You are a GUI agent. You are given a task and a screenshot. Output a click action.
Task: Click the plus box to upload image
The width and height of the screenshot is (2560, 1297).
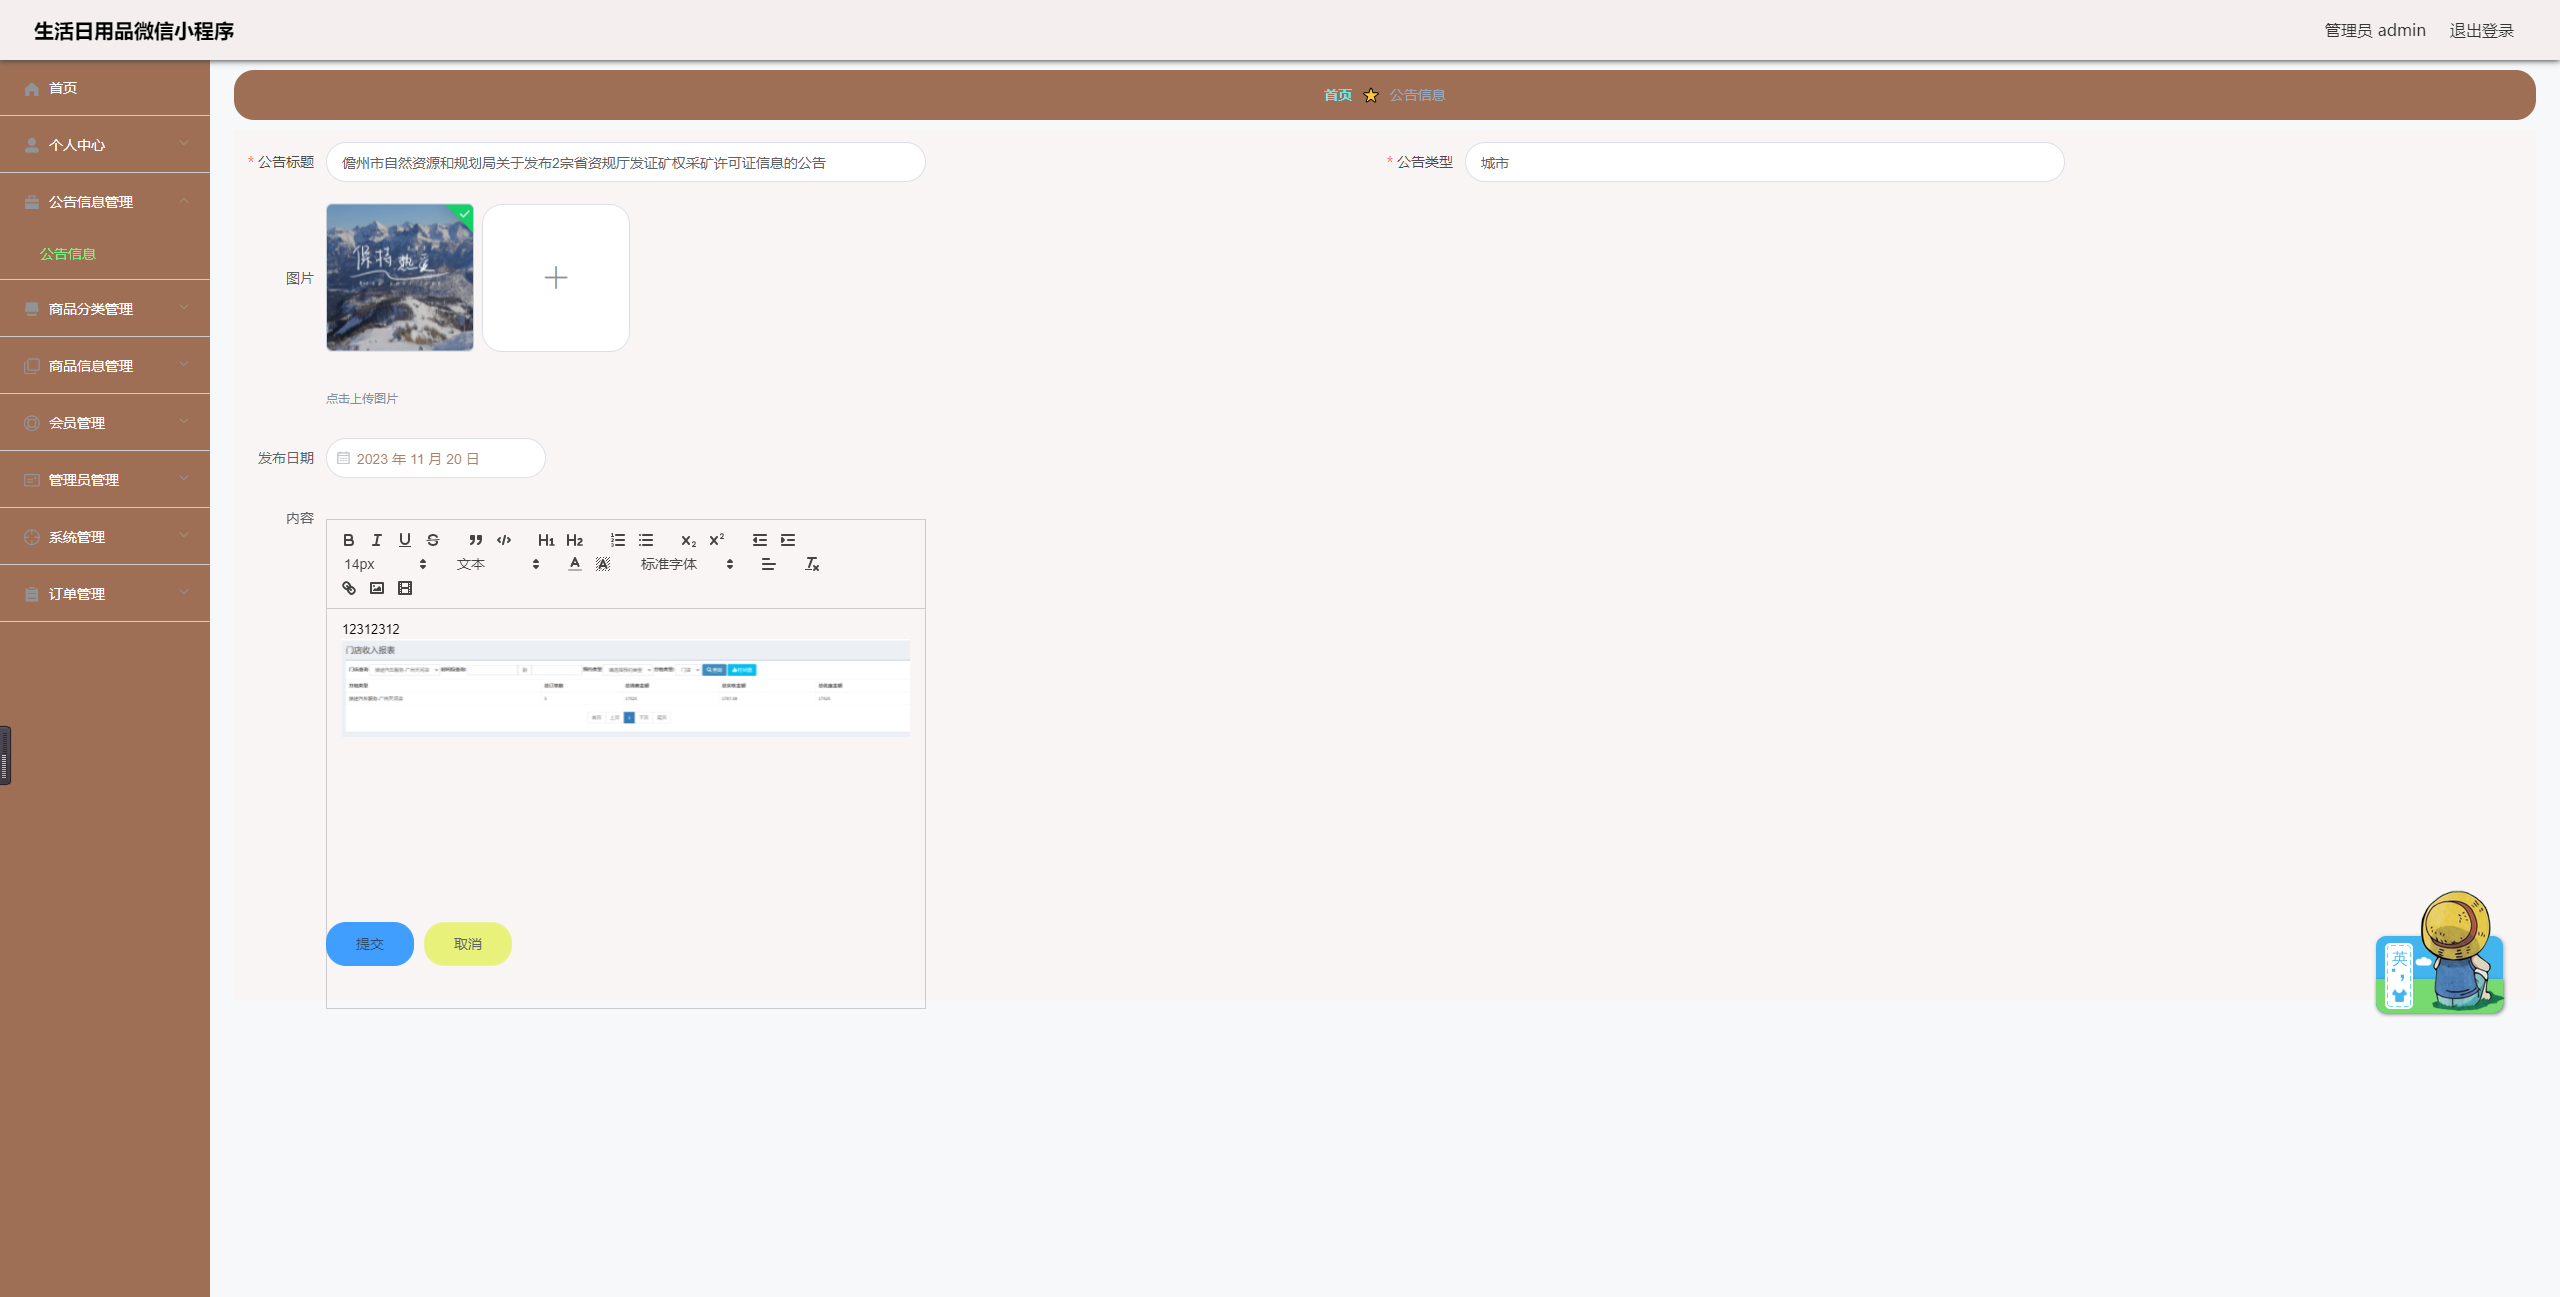coord(556,278)
